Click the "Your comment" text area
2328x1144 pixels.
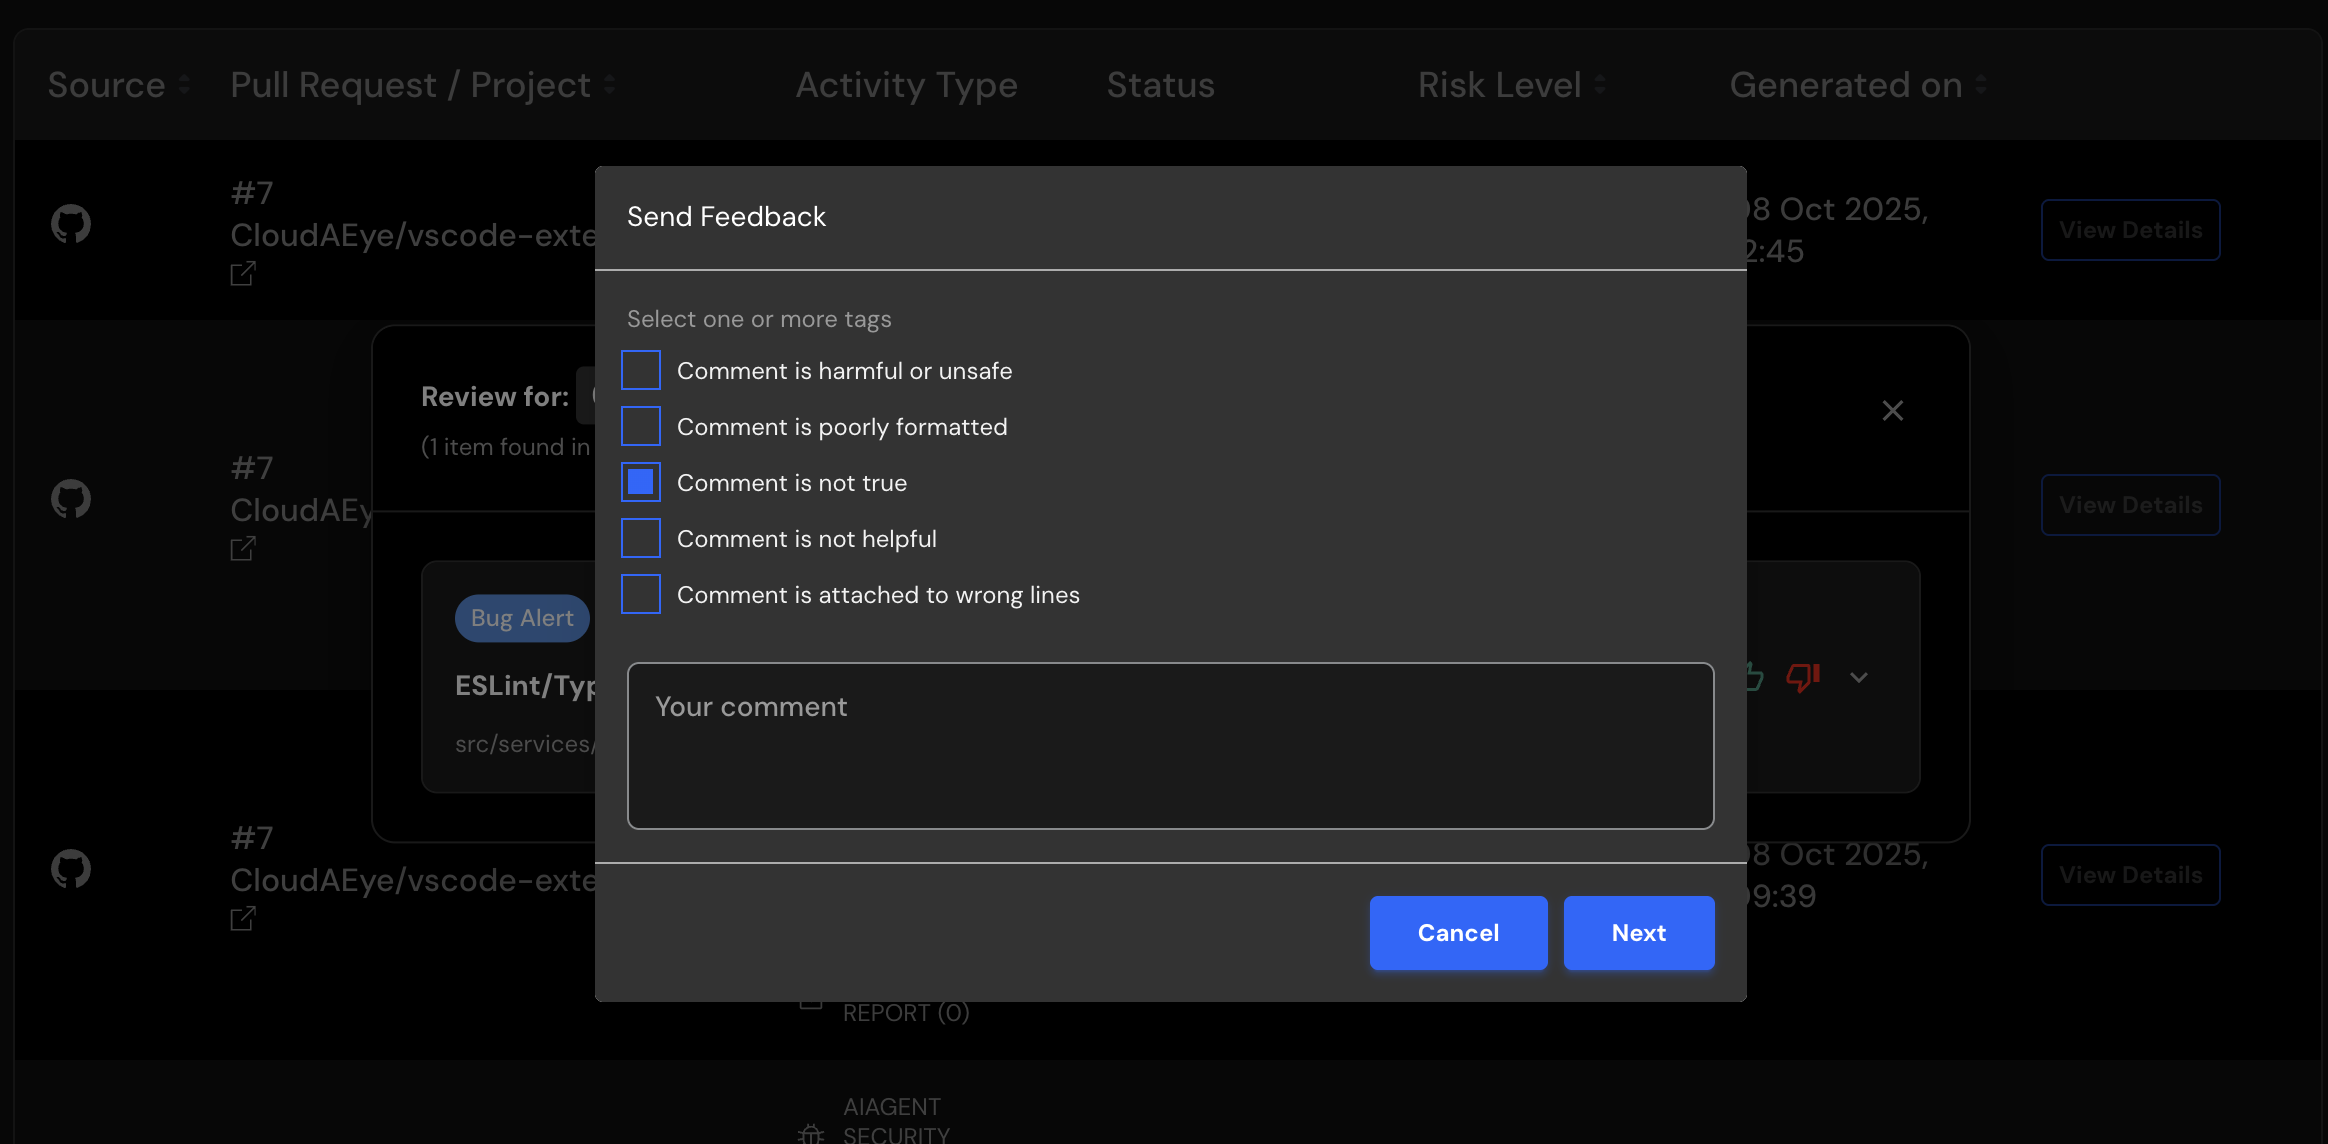pyautogui.click(x=1170, y=746)
